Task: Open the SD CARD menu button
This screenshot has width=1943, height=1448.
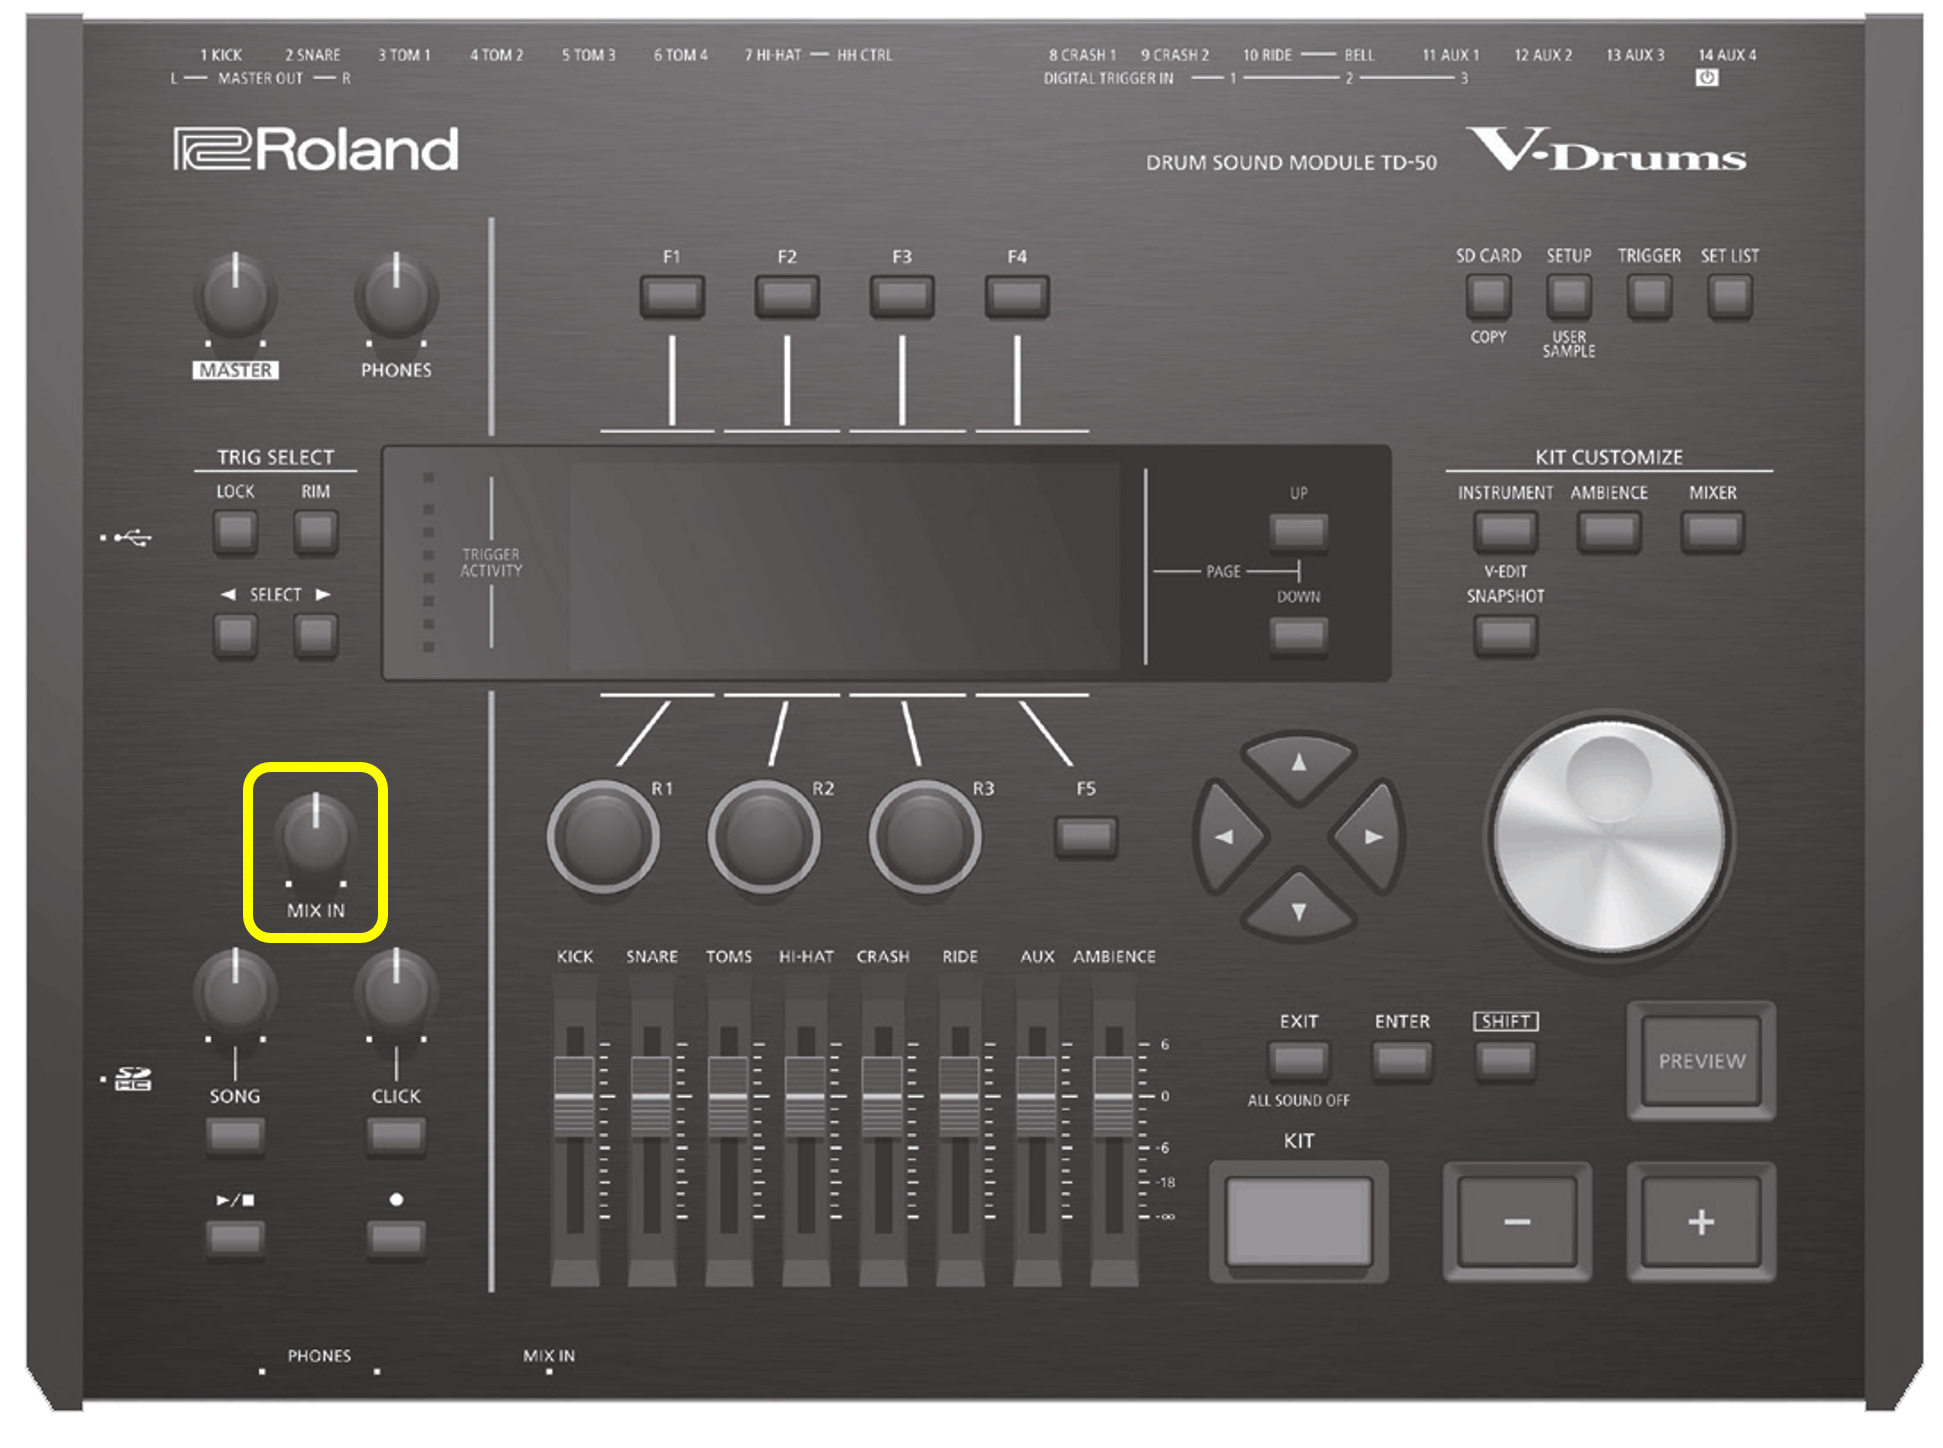Action: point(1488,297)
